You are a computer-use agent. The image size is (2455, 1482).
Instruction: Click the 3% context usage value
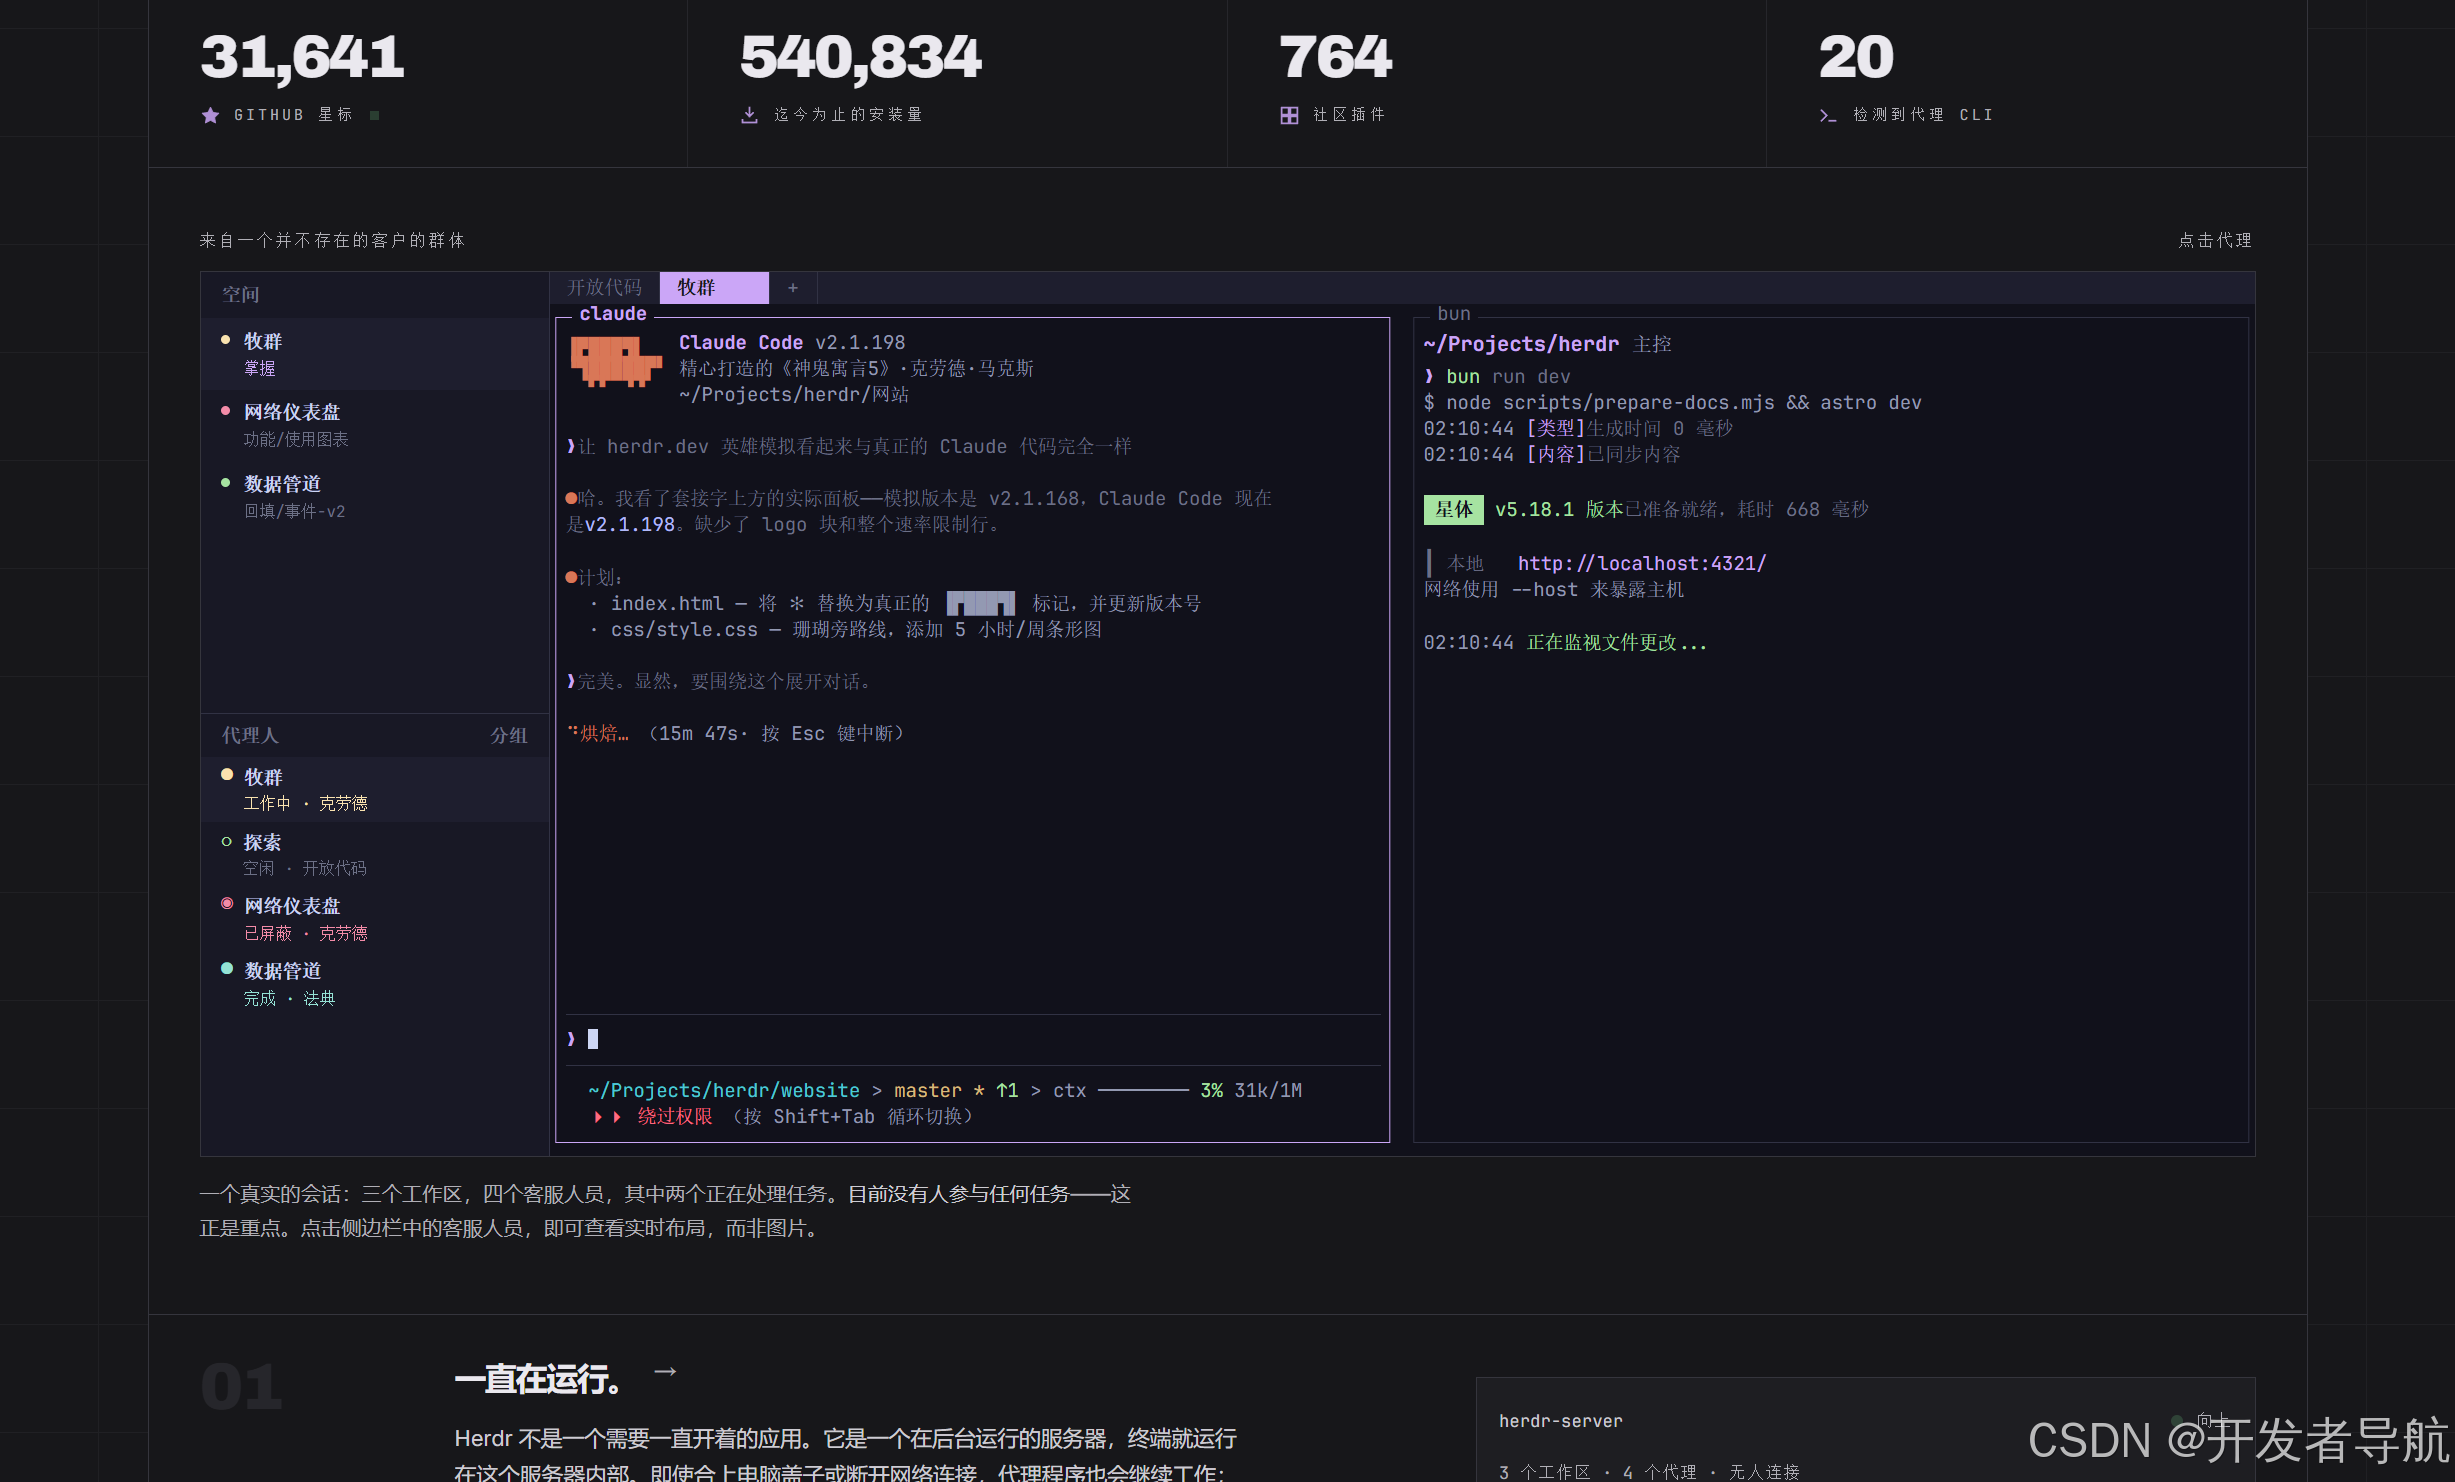[x=1211, y=1091]
